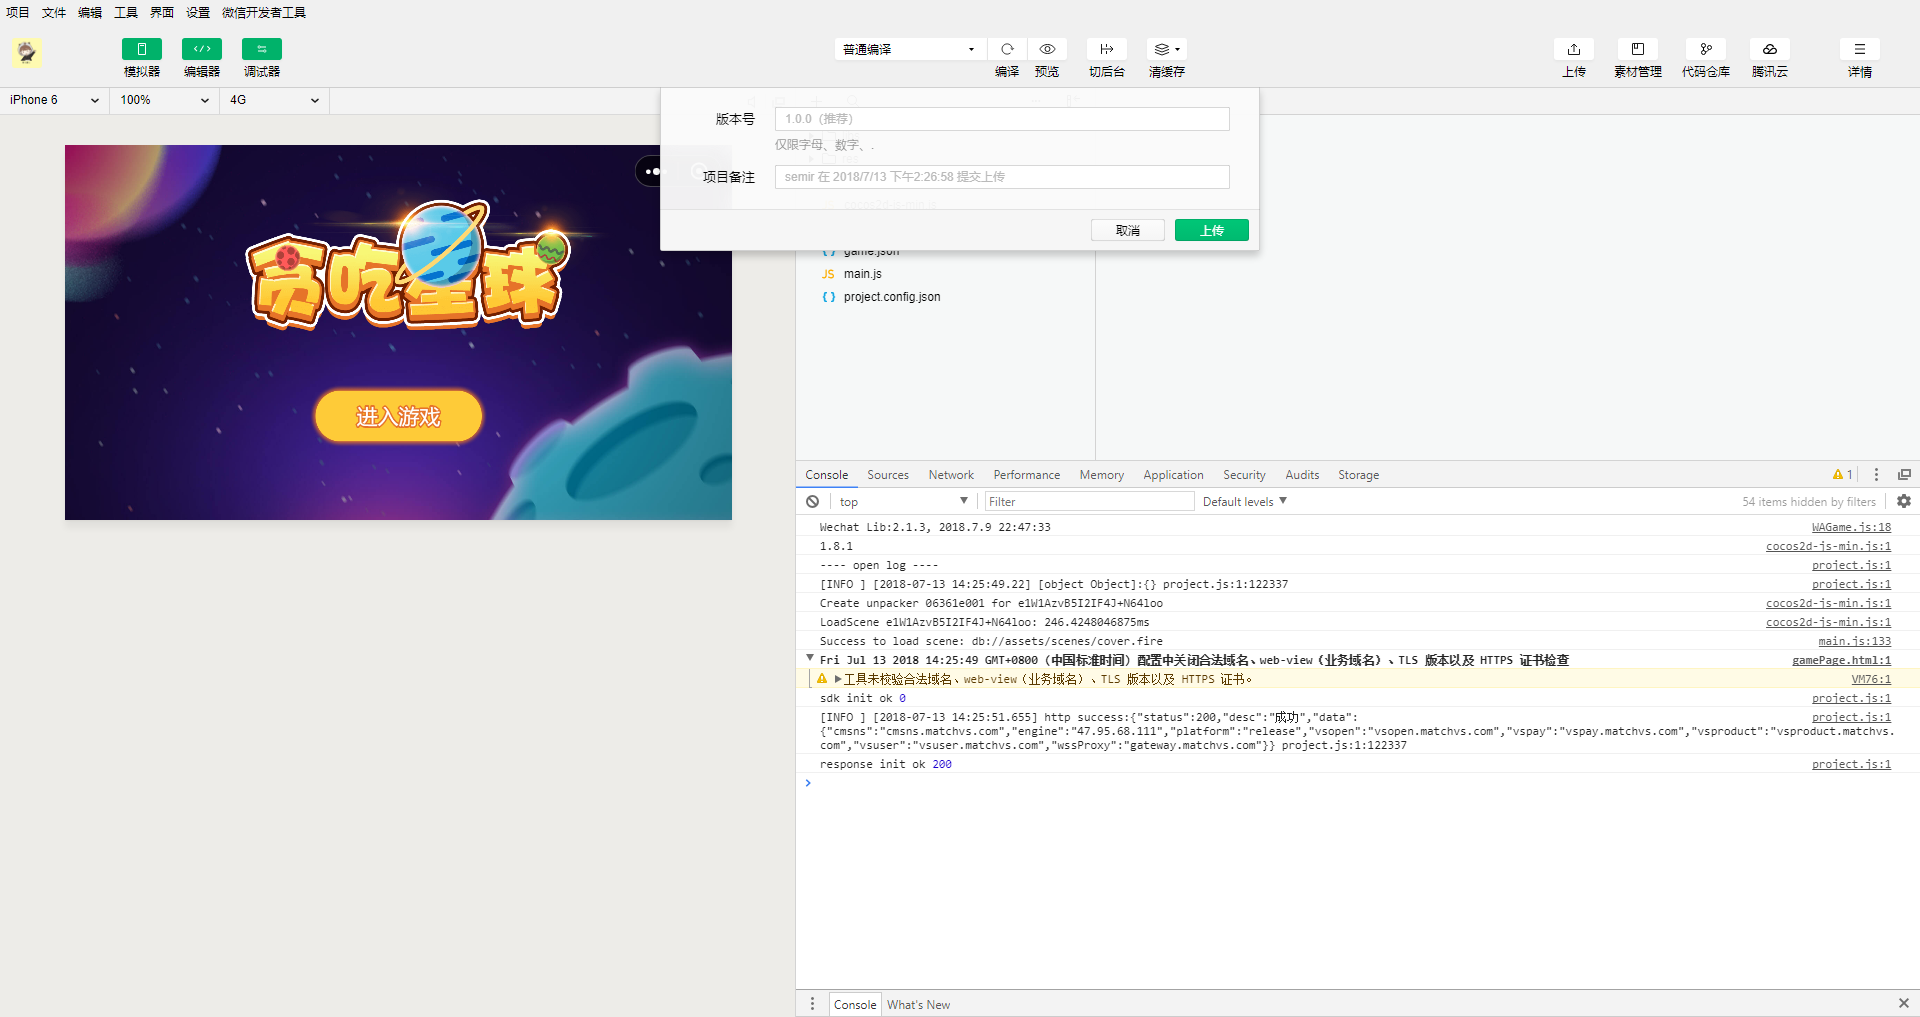
Task: Switch to the Security tab
Action: [x=1245, y=475]
